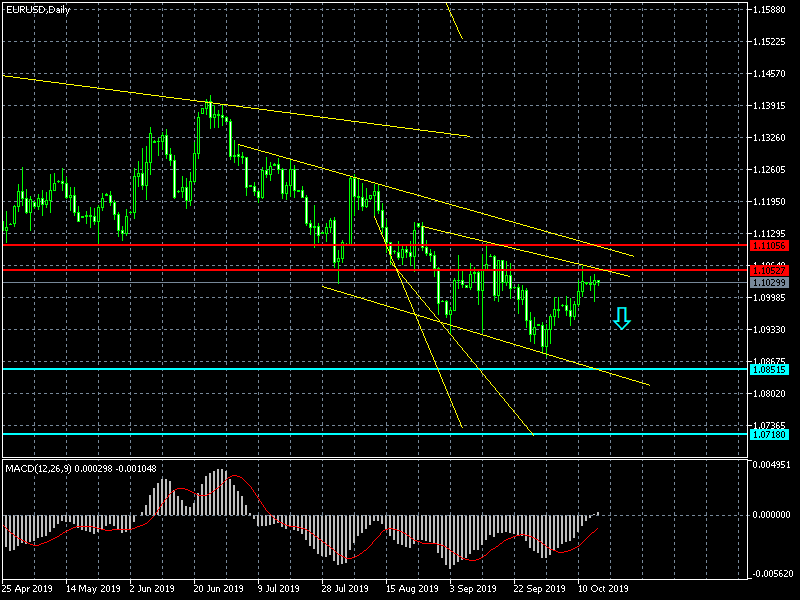
Task: Click the 1.09985 price scale label
Action: (769, 297)
